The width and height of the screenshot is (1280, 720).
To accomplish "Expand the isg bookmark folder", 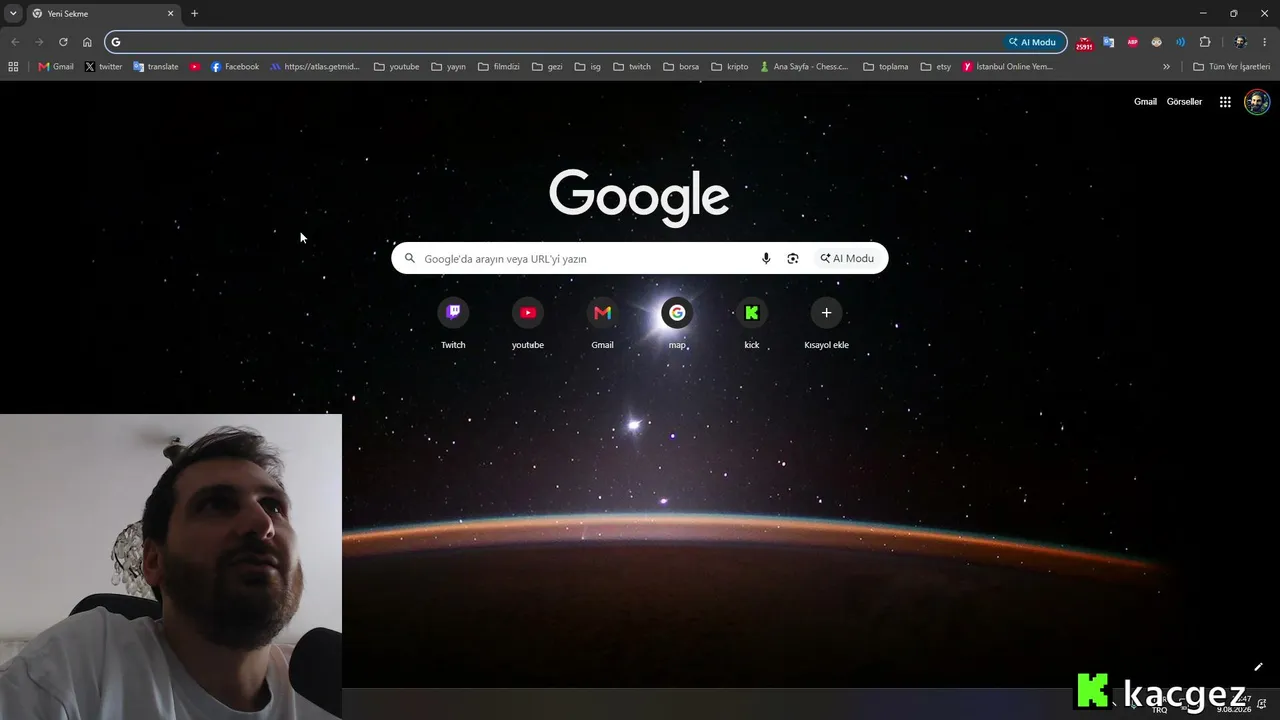I will click(588, 67).
